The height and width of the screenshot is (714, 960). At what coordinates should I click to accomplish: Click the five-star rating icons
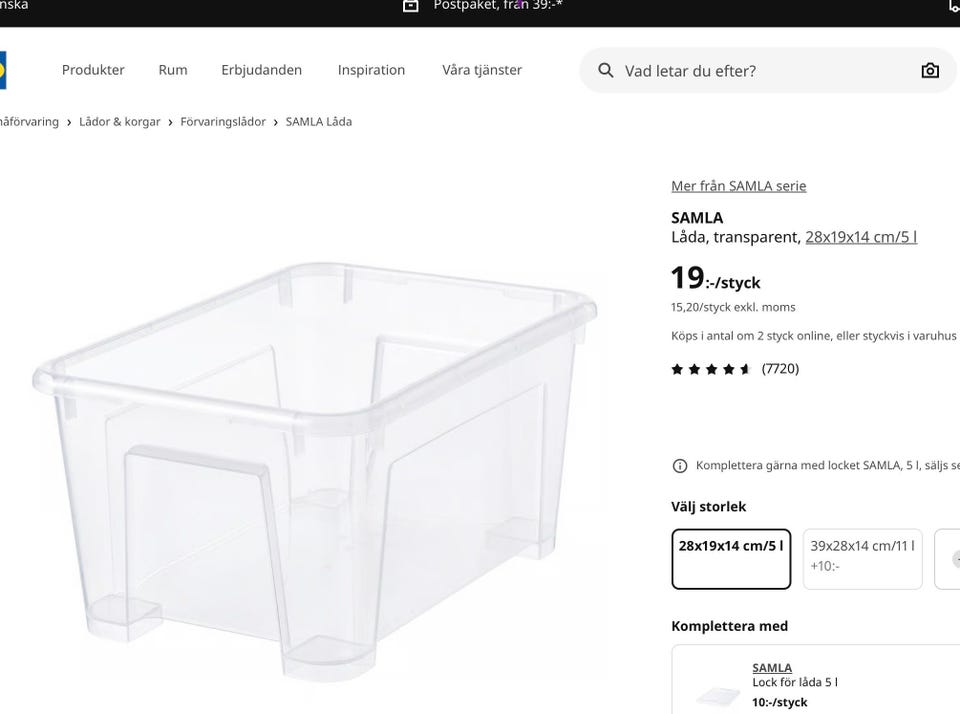[x=711, y=369]
